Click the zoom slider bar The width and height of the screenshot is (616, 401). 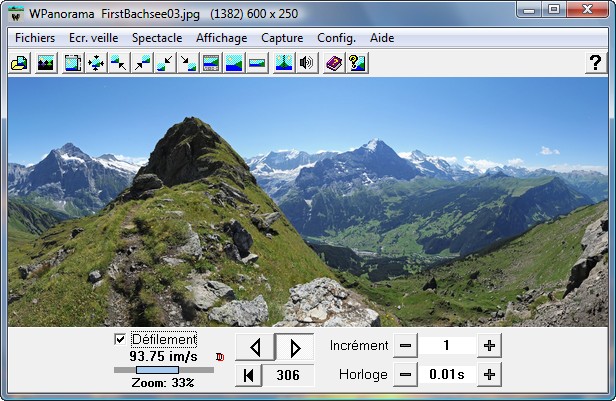164,370
